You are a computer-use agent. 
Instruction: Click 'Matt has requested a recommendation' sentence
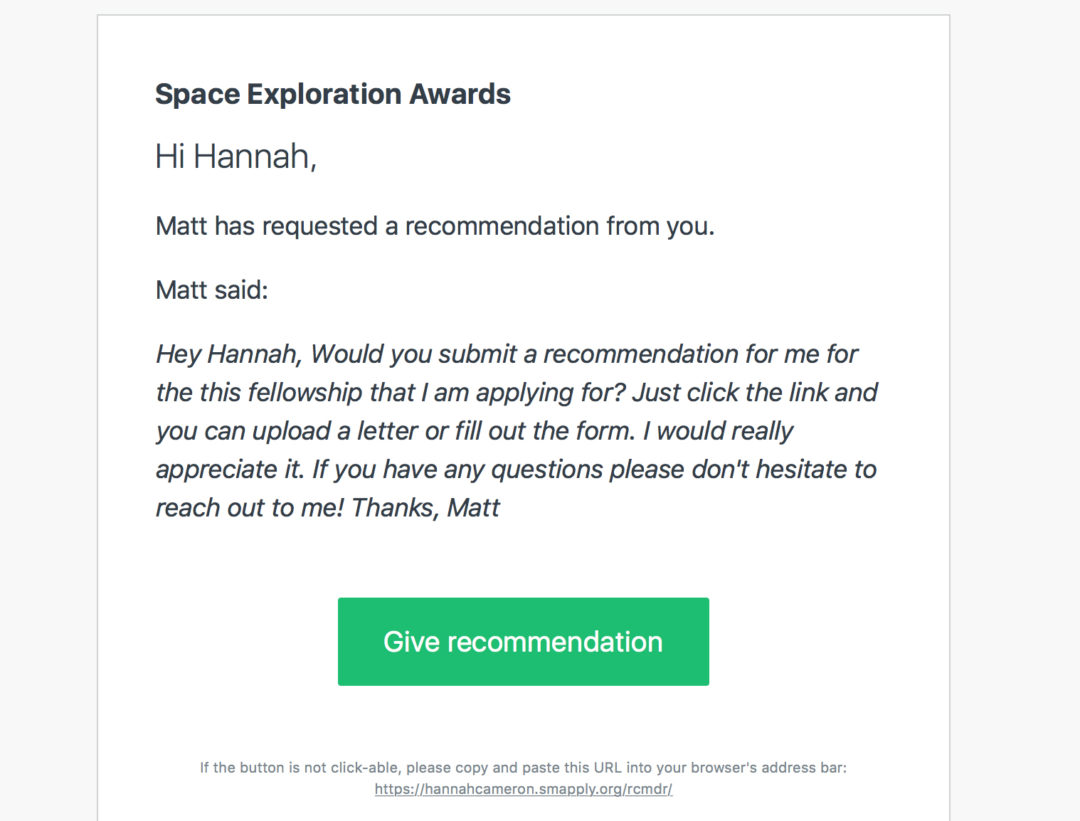377,227
